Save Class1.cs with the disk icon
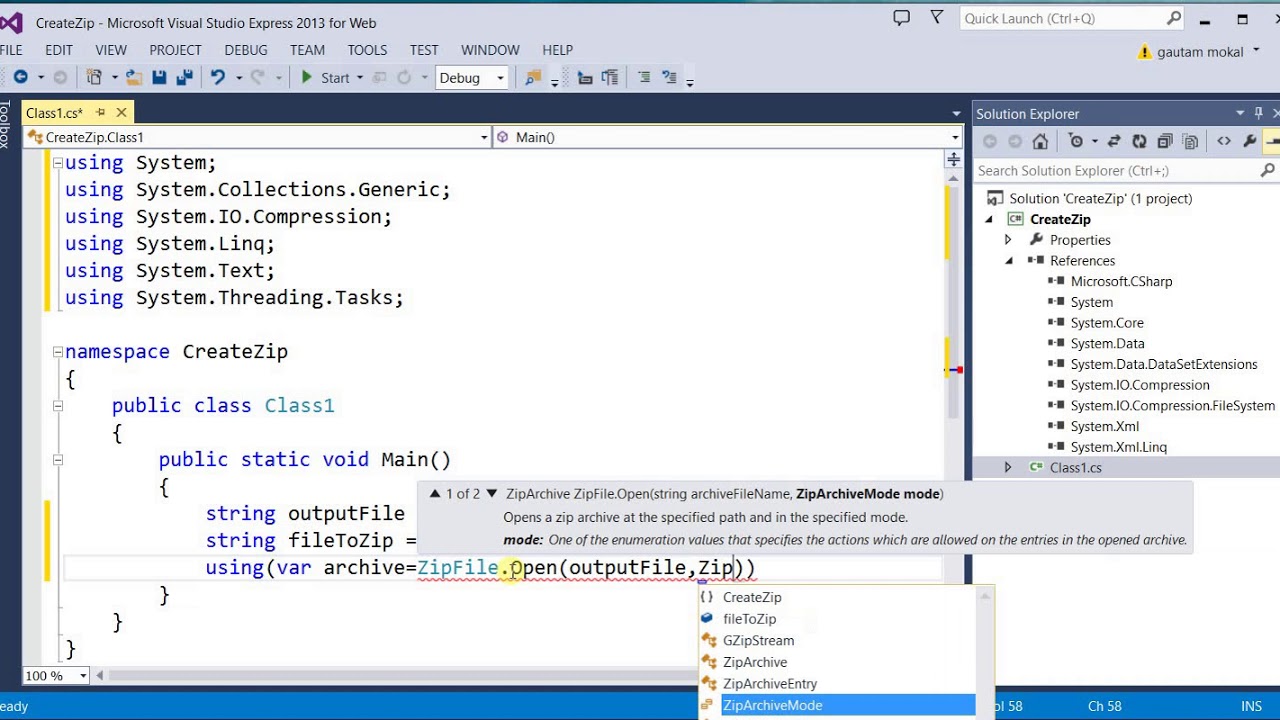The height and width of the screenshot is (720, 1280). point(159,78)
